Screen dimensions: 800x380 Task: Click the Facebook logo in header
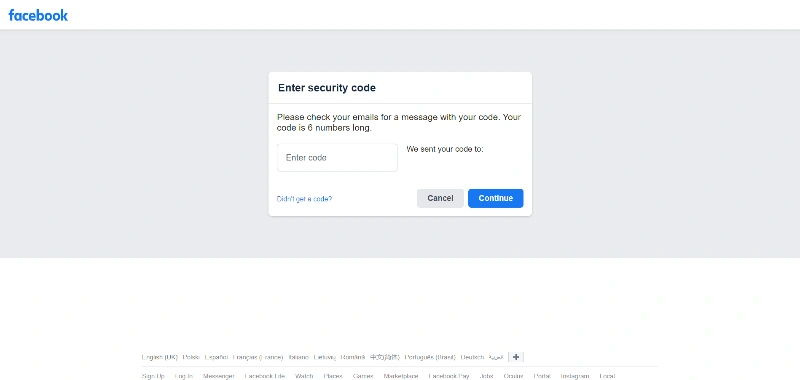click(38, 15)
